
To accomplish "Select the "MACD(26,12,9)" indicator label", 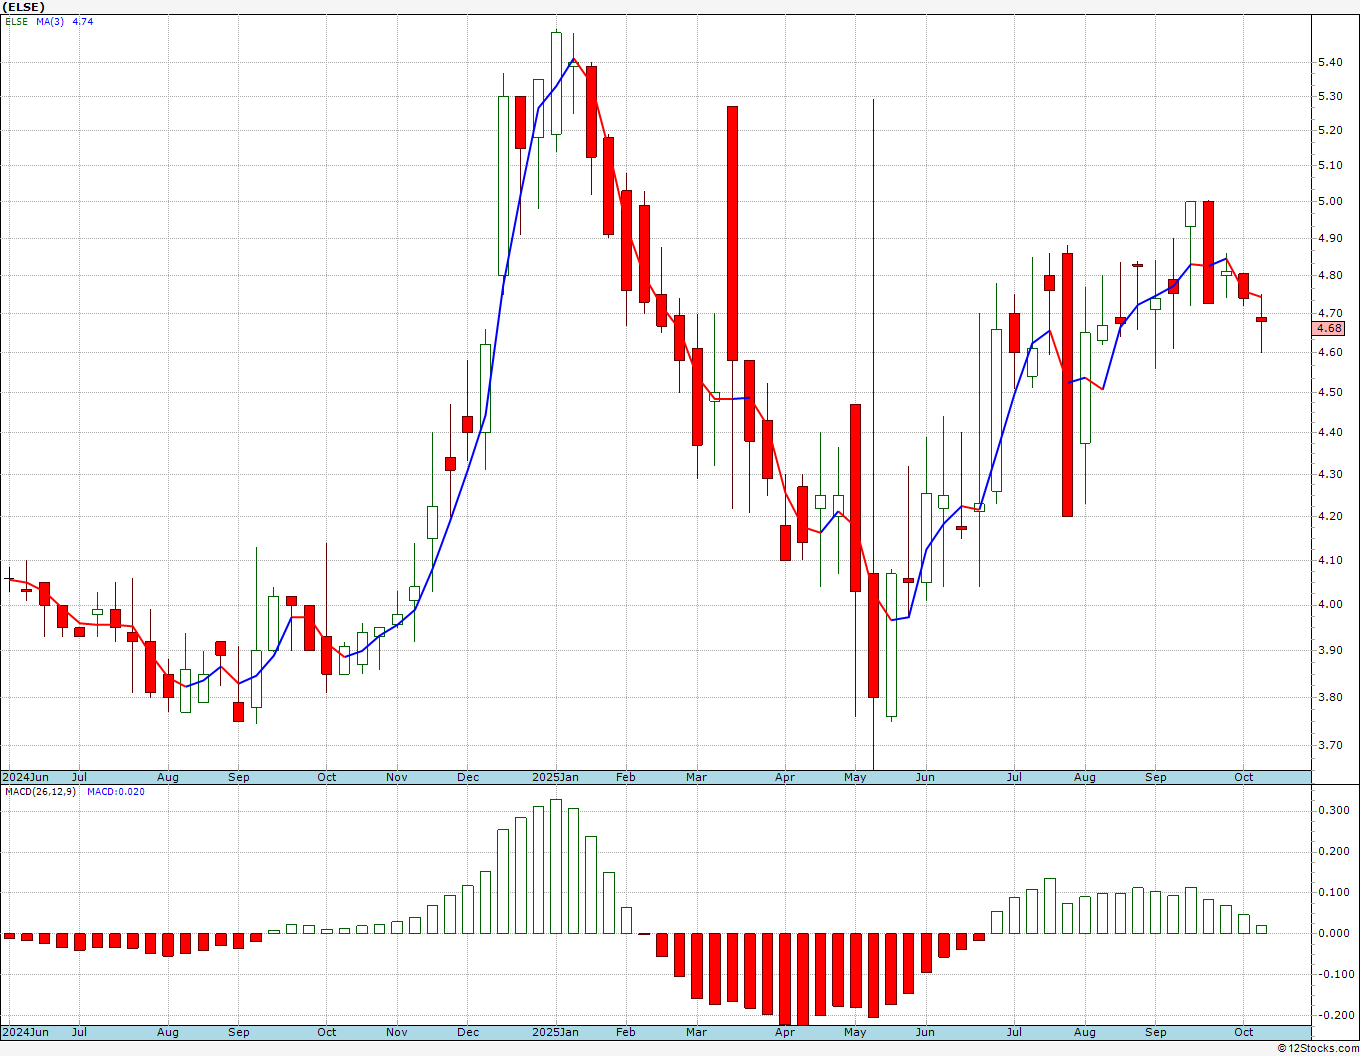I will tap(42, 792).
